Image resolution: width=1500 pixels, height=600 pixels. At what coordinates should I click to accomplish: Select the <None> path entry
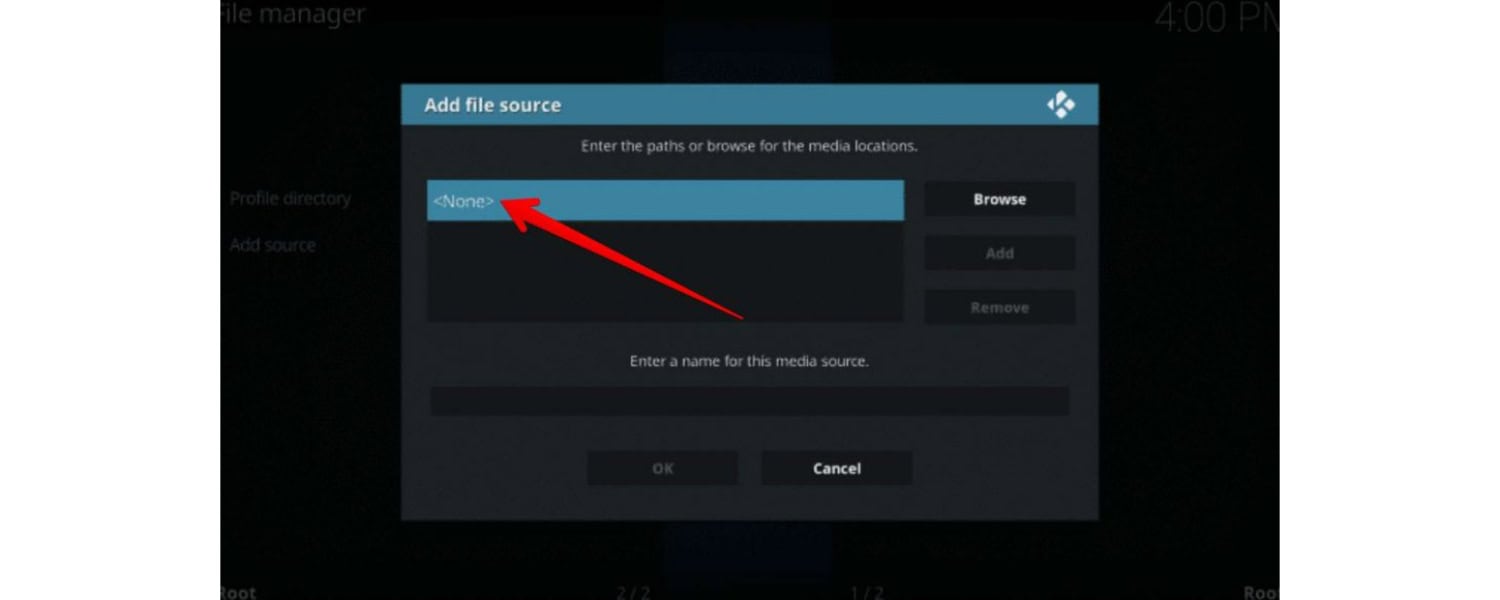[x=665, y=201]
